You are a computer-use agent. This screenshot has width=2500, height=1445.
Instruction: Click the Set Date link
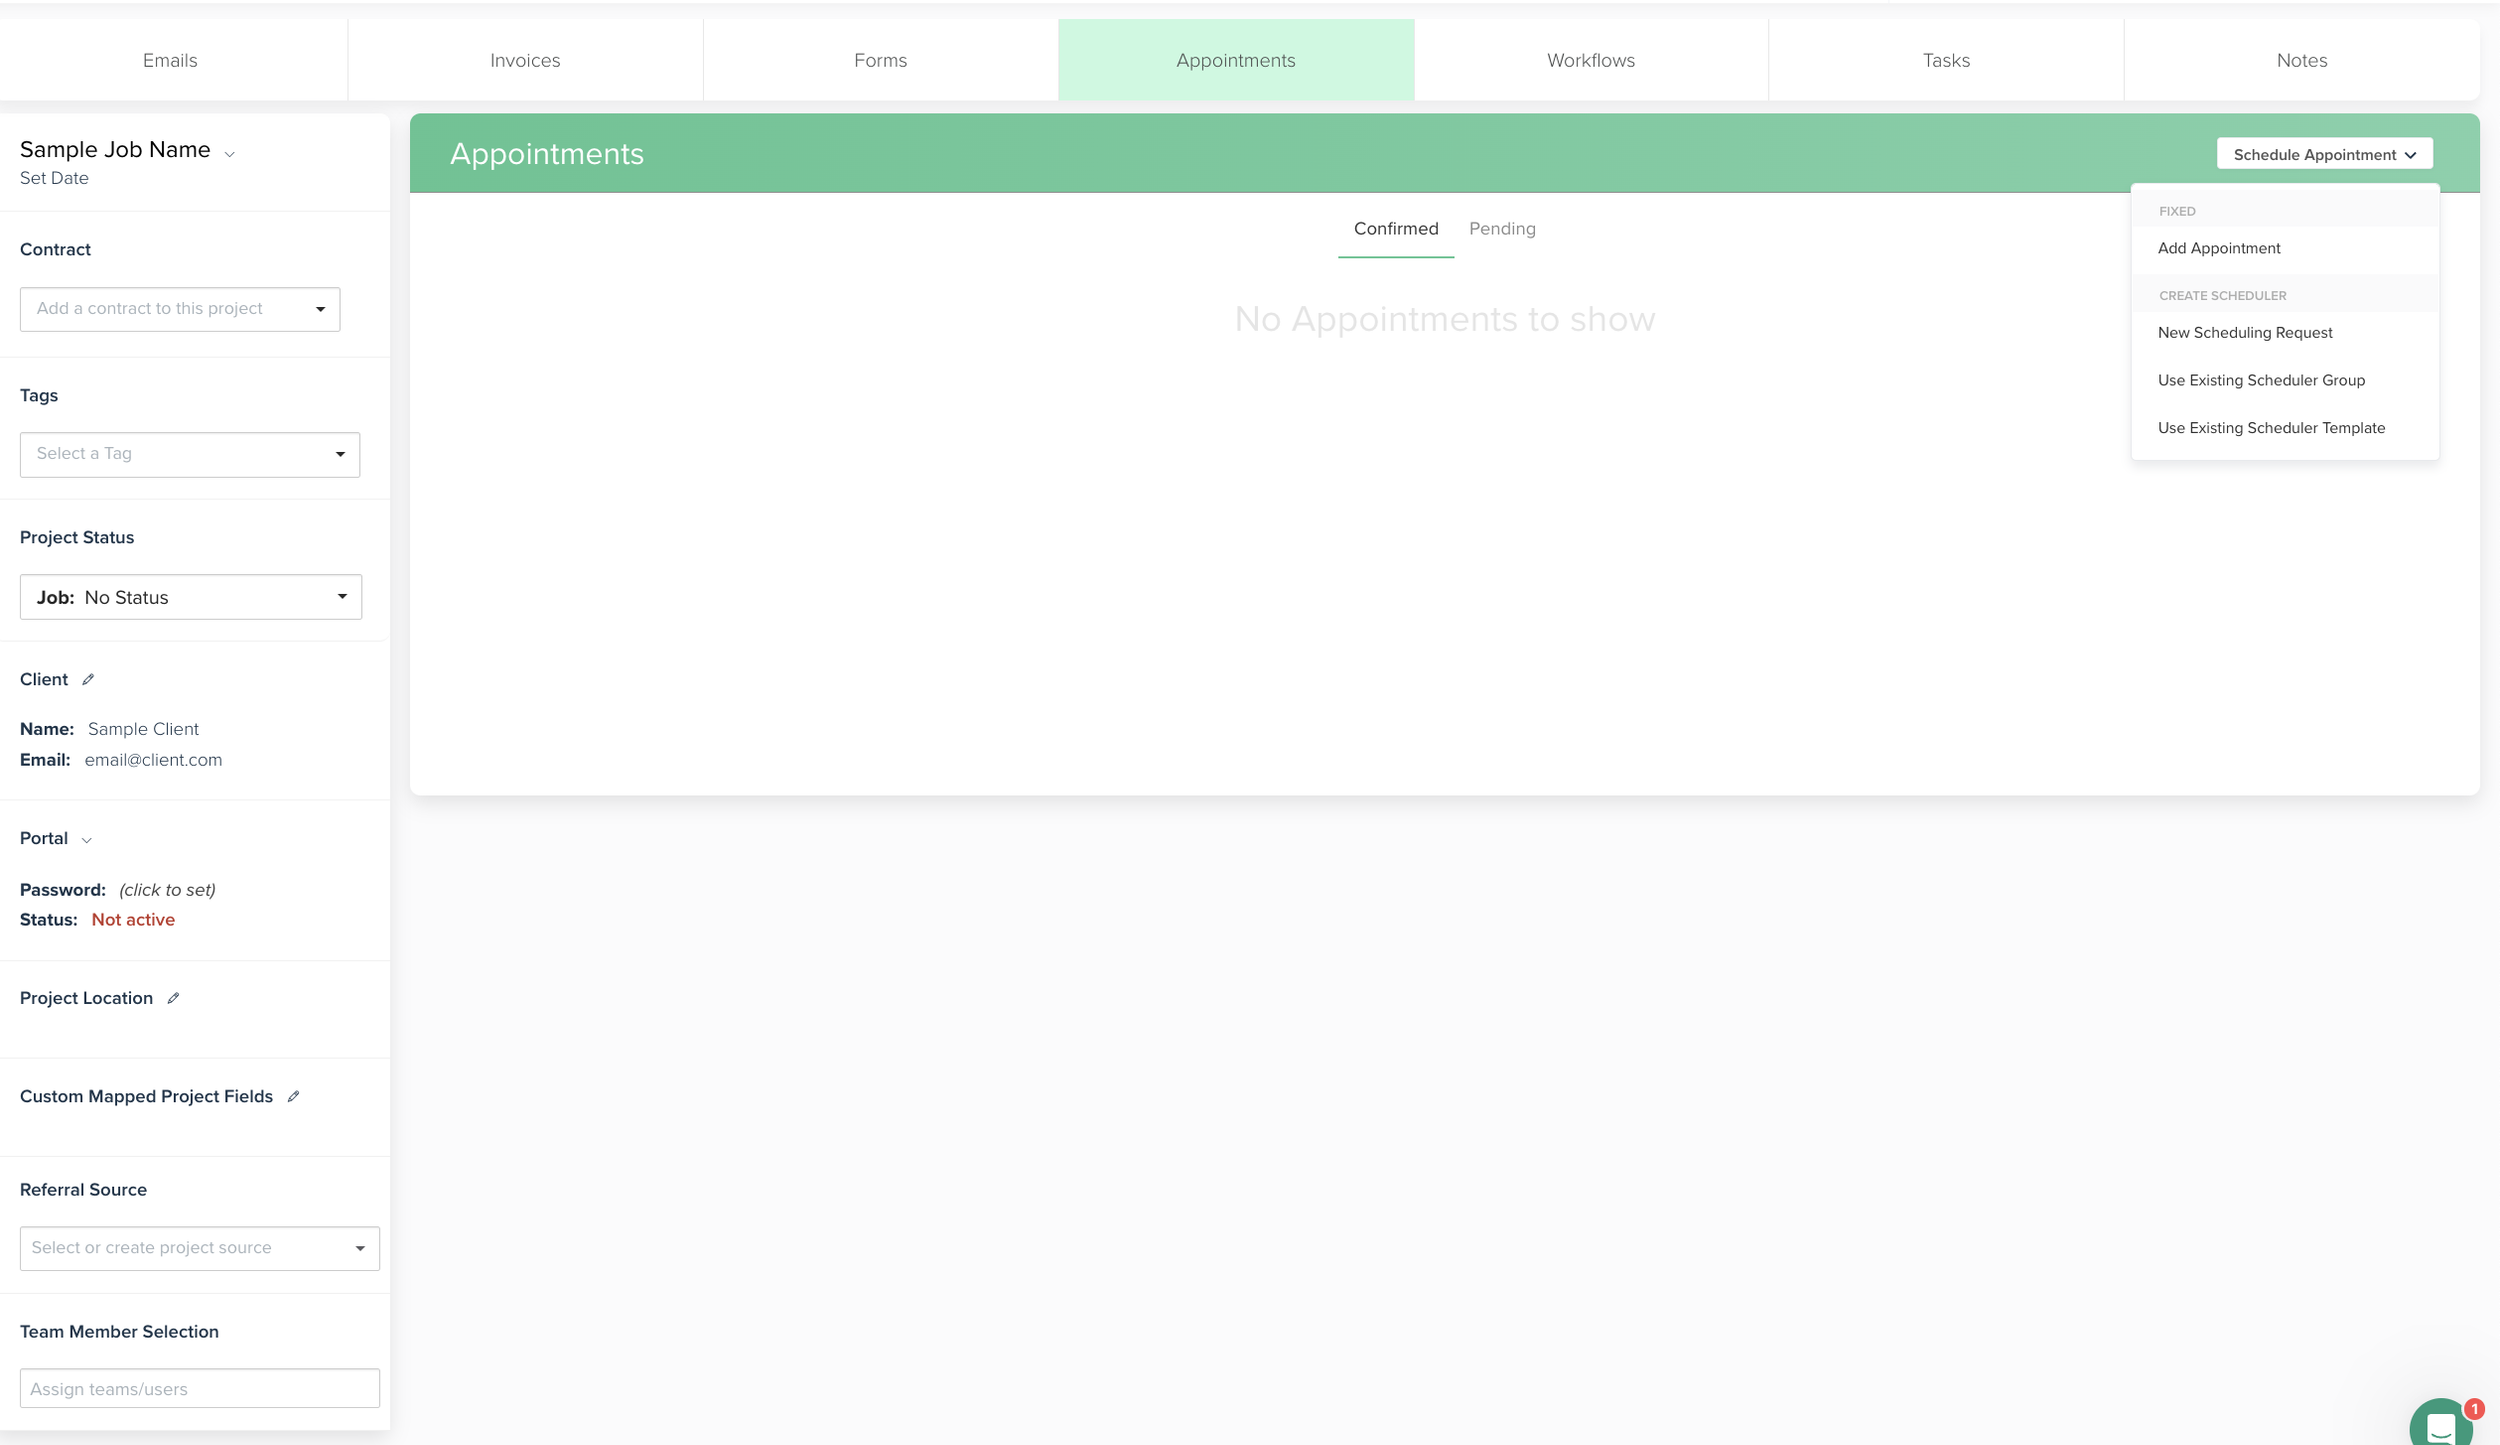[x=54, y=178]
